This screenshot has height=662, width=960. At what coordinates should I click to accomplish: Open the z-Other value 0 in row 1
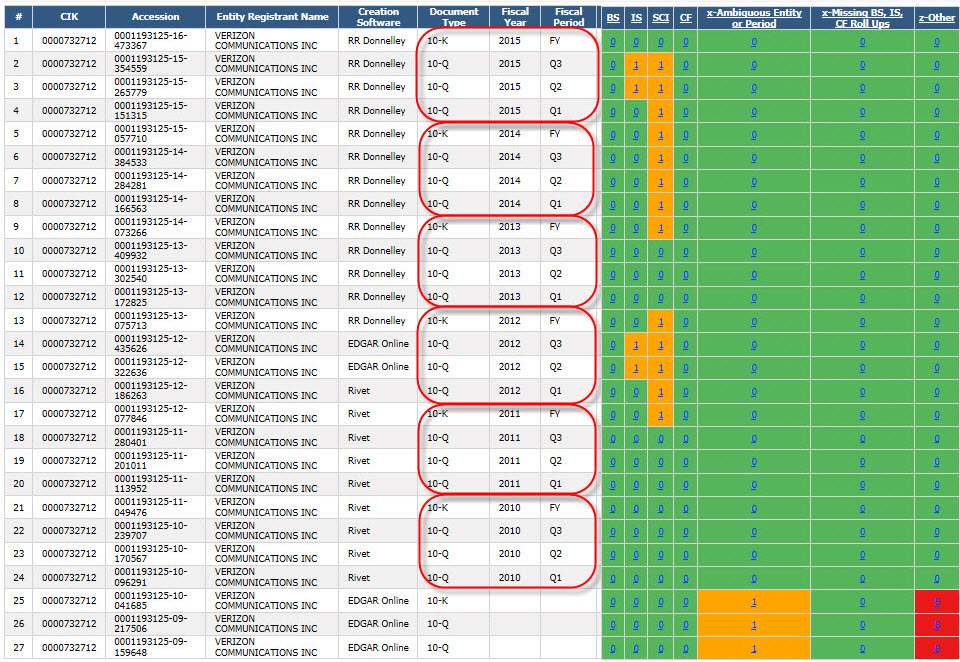point(937,42)
